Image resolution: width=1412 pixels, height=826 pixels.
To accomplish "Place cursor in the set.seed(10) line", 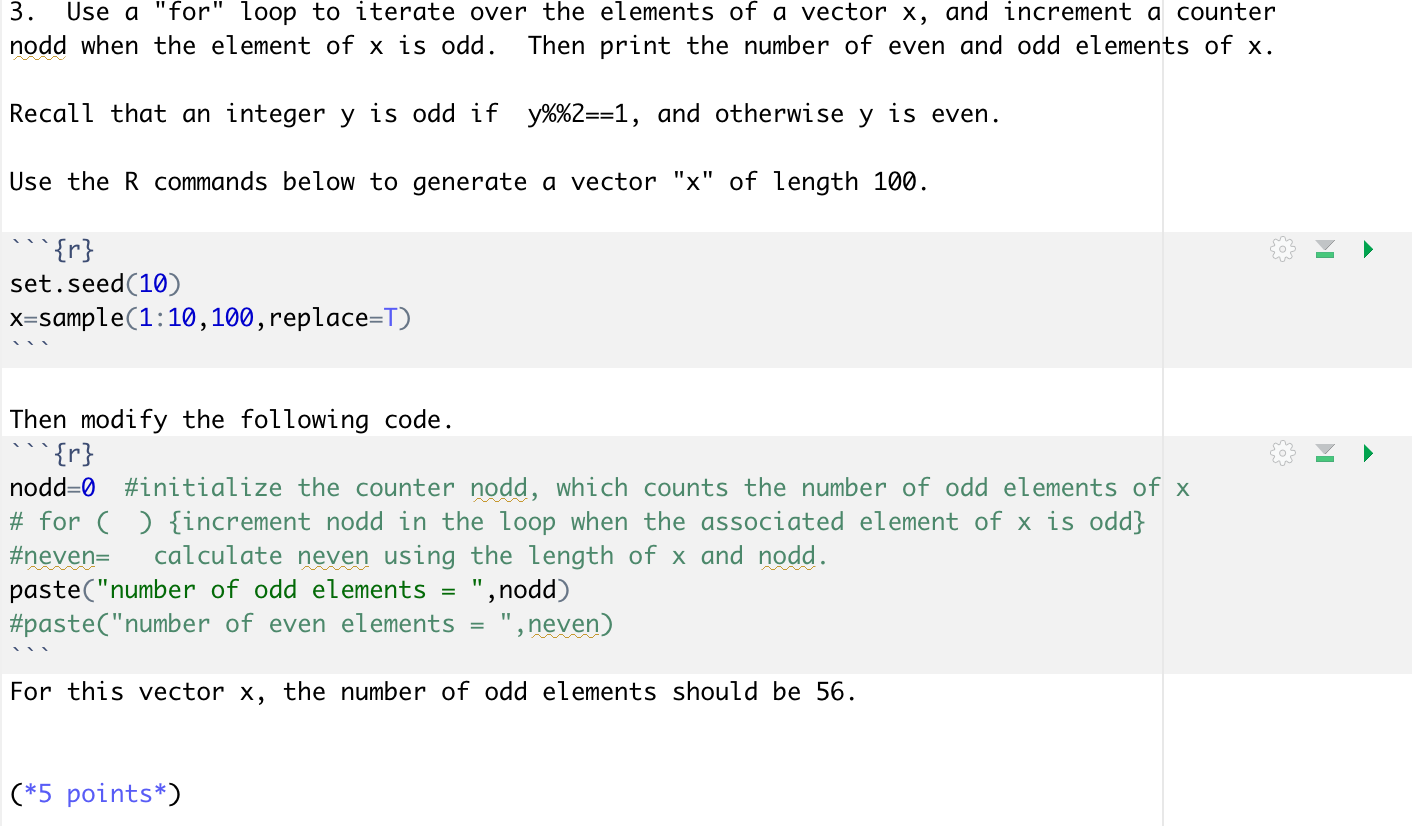I will [95, 283].
